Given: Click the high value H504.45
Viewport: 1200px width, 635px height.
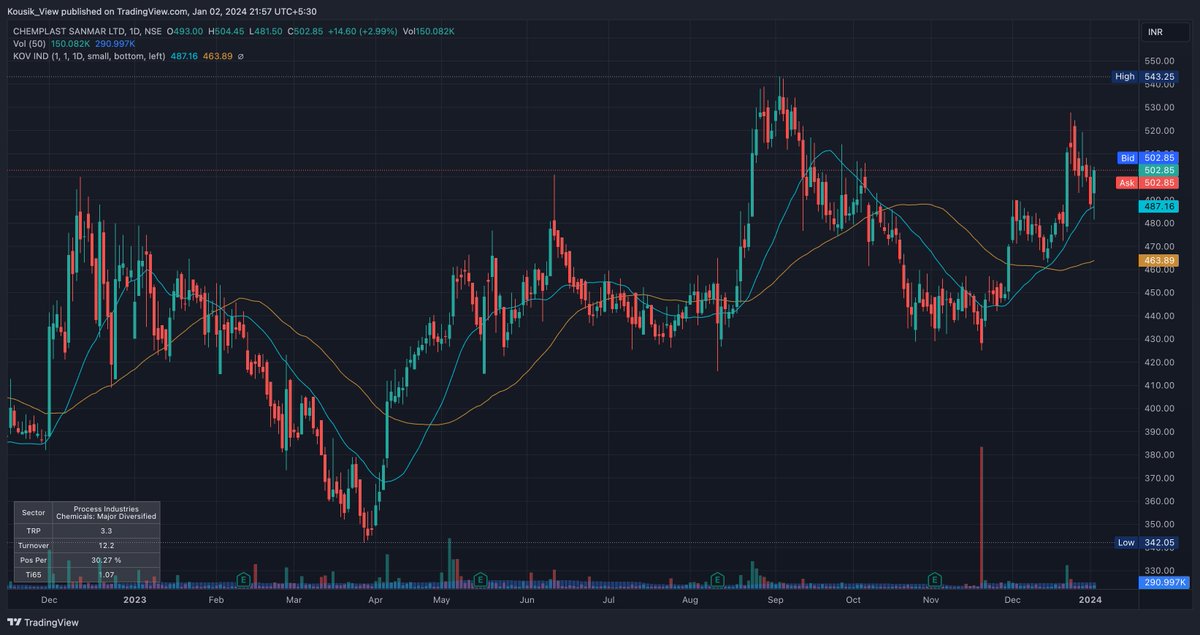Looking at the screenshot, I should click(x=226, y=31).
